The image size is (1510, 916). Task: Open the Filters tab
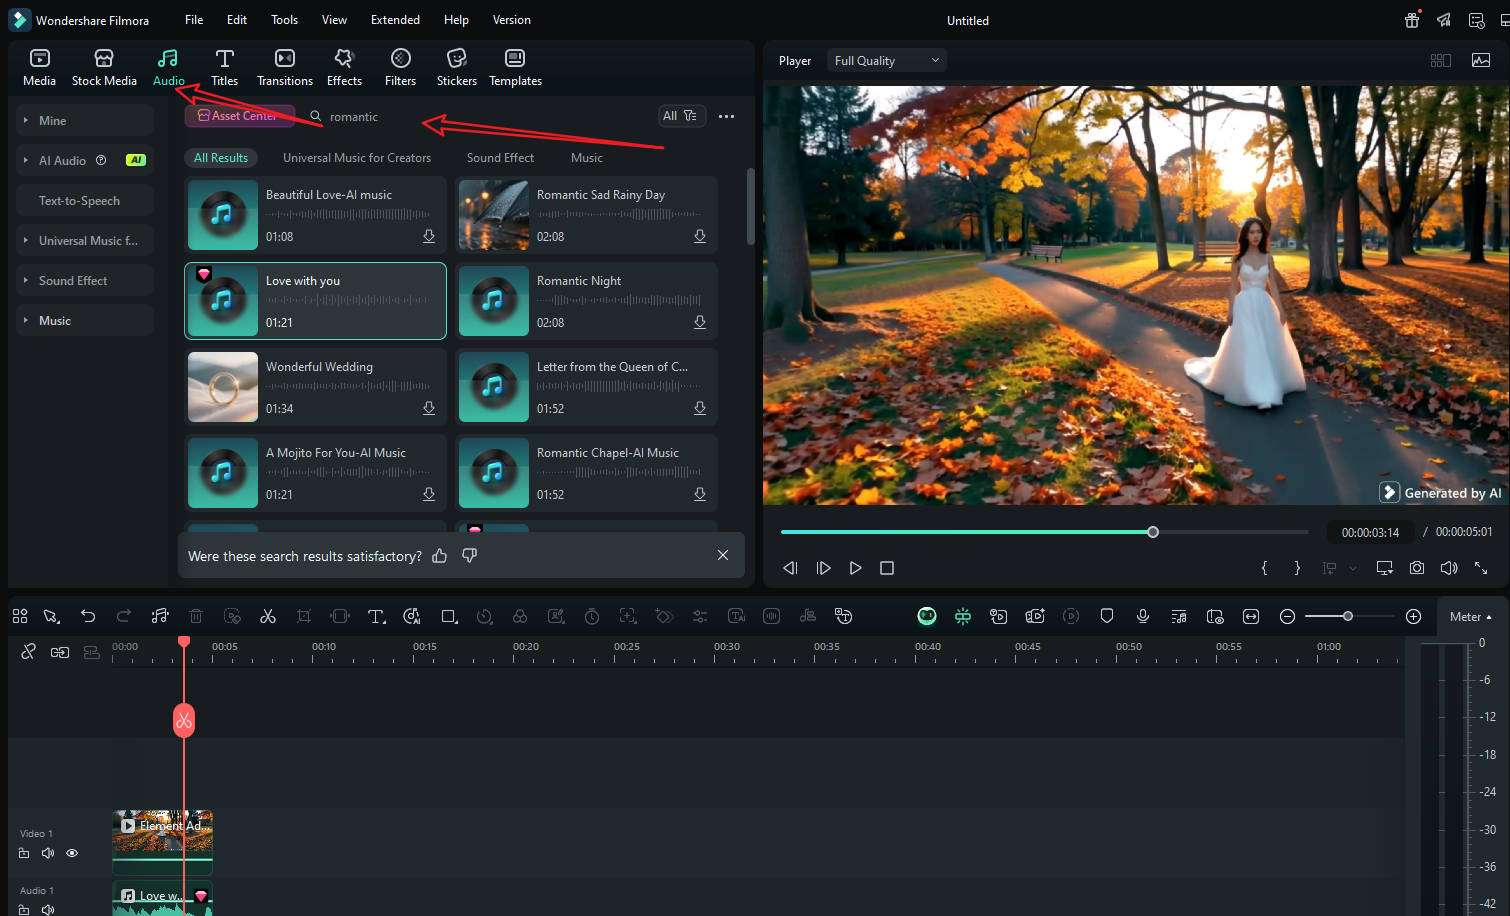pos(400,67)
